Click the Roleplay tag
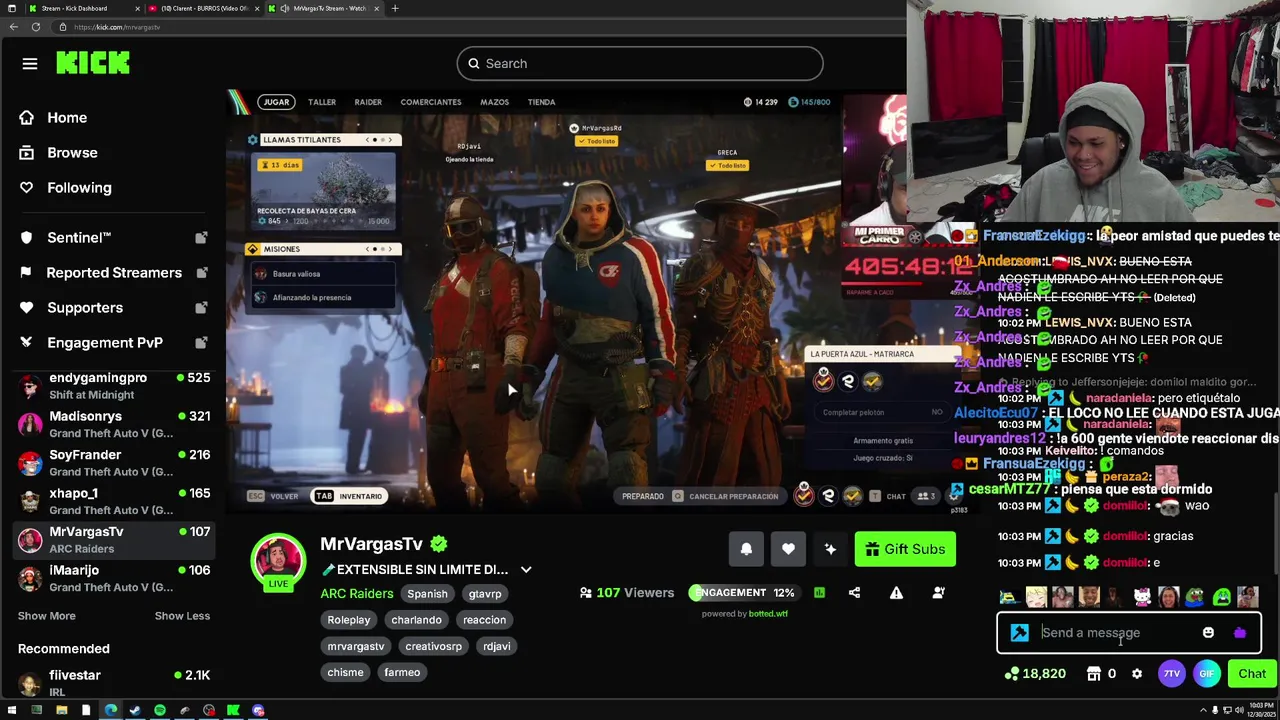Screen dimensions: 1280x720 349,620
